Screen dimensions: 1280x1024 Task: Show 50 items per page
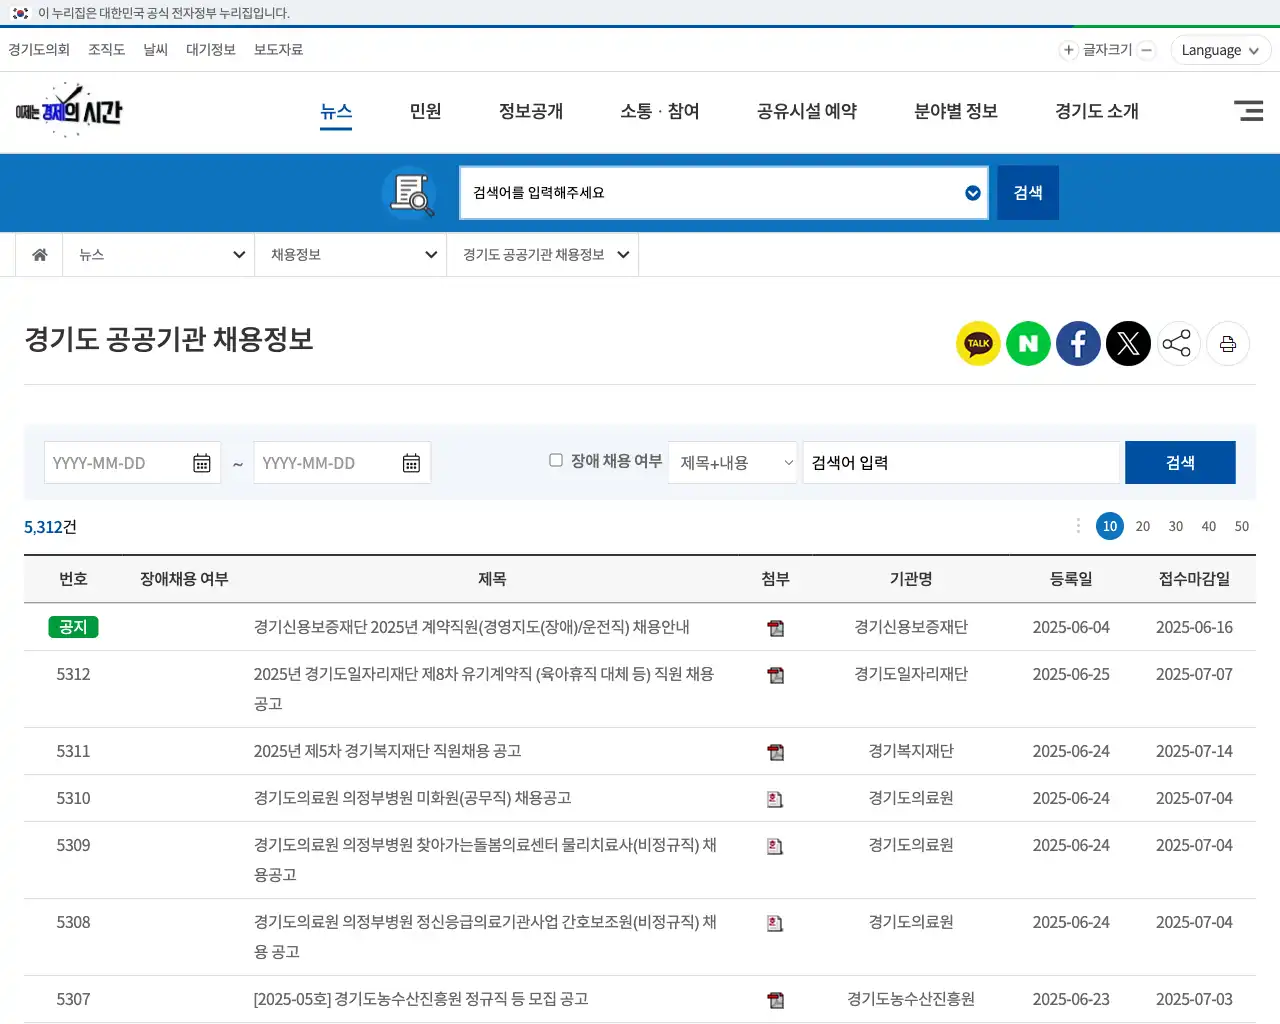click(x=1242, y=526)
